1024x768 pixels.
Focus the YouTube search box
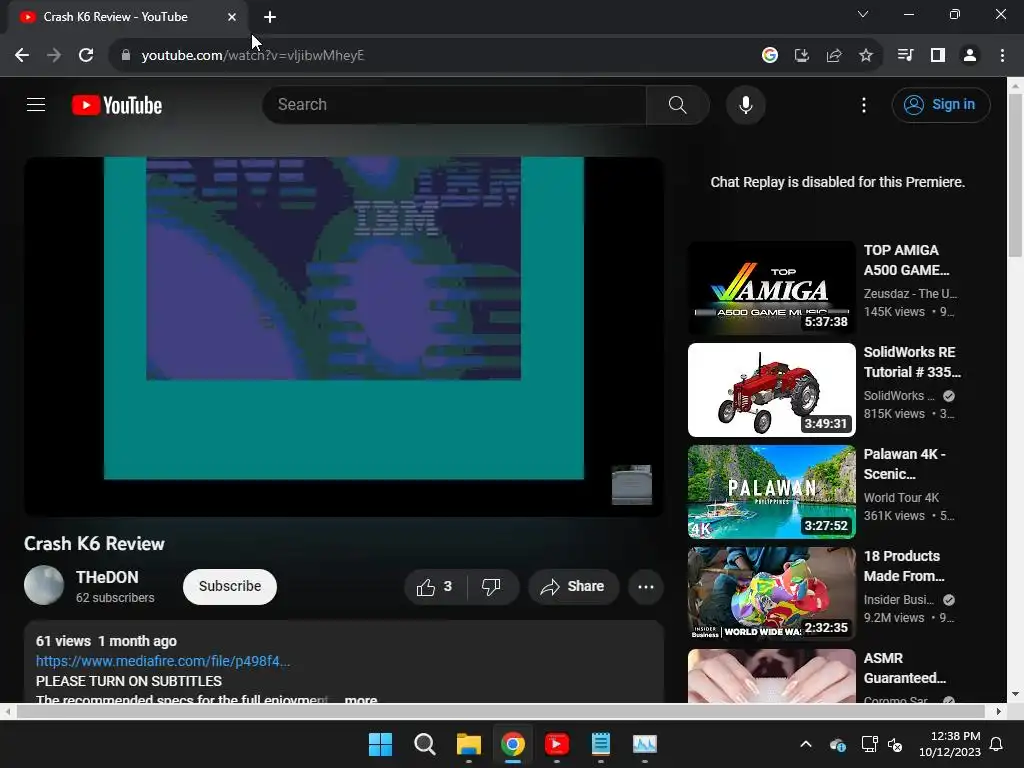click(x=455, y=104)
